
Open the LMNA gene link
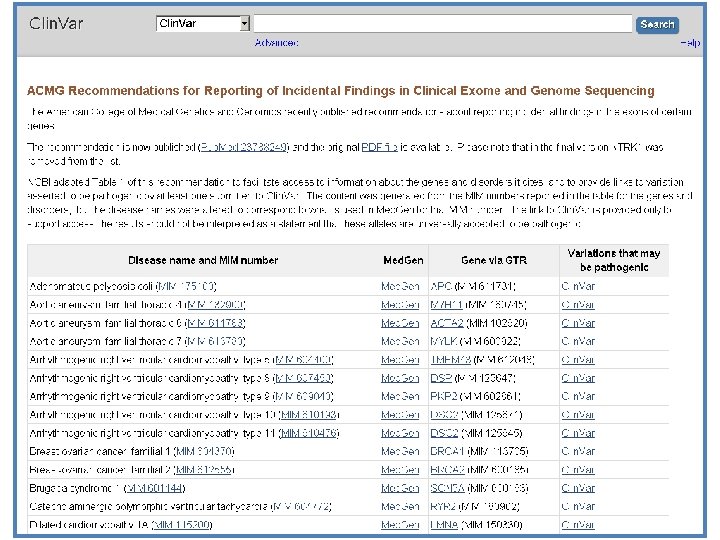coord(444,525)
